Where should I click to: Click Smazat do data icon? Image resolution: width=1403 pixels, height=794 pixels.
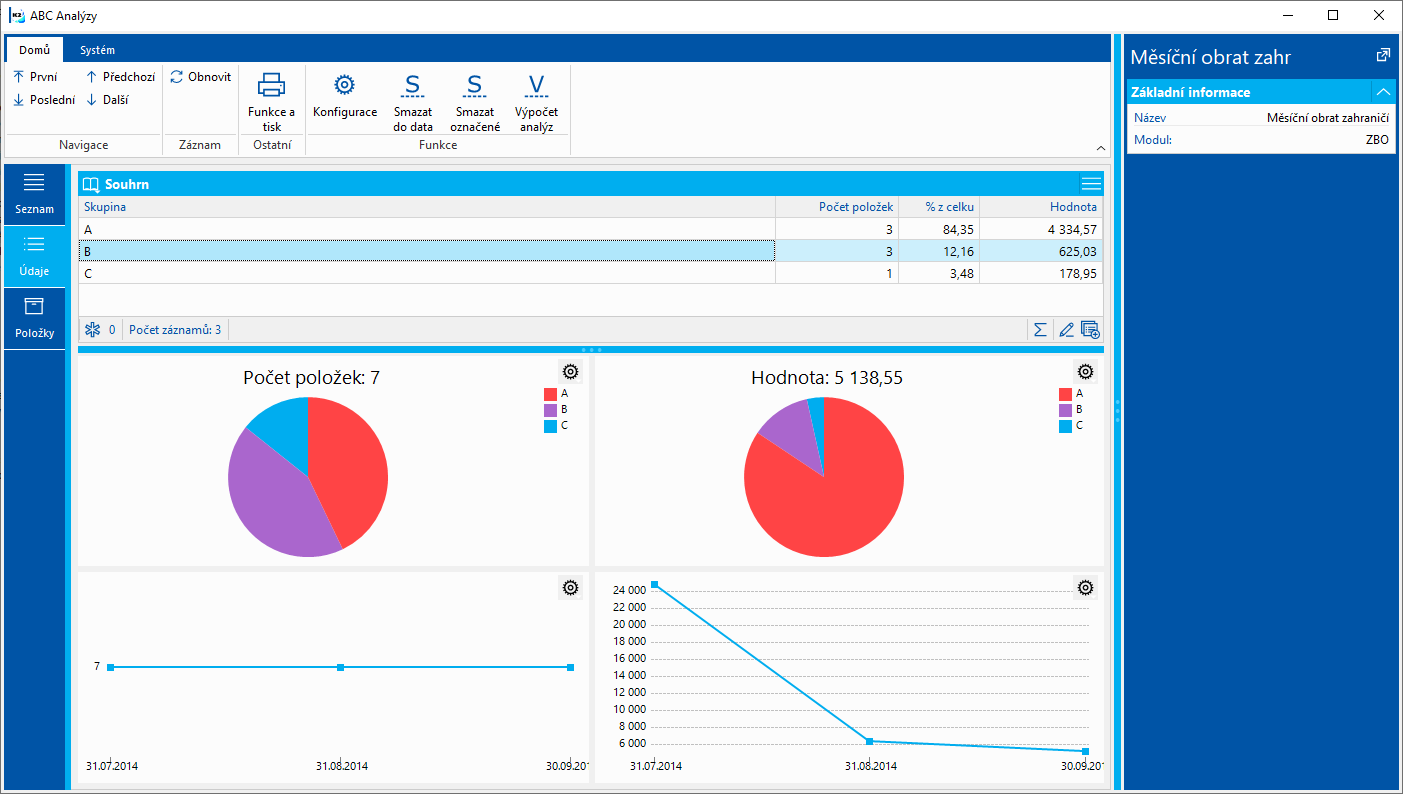pos(413,85)
